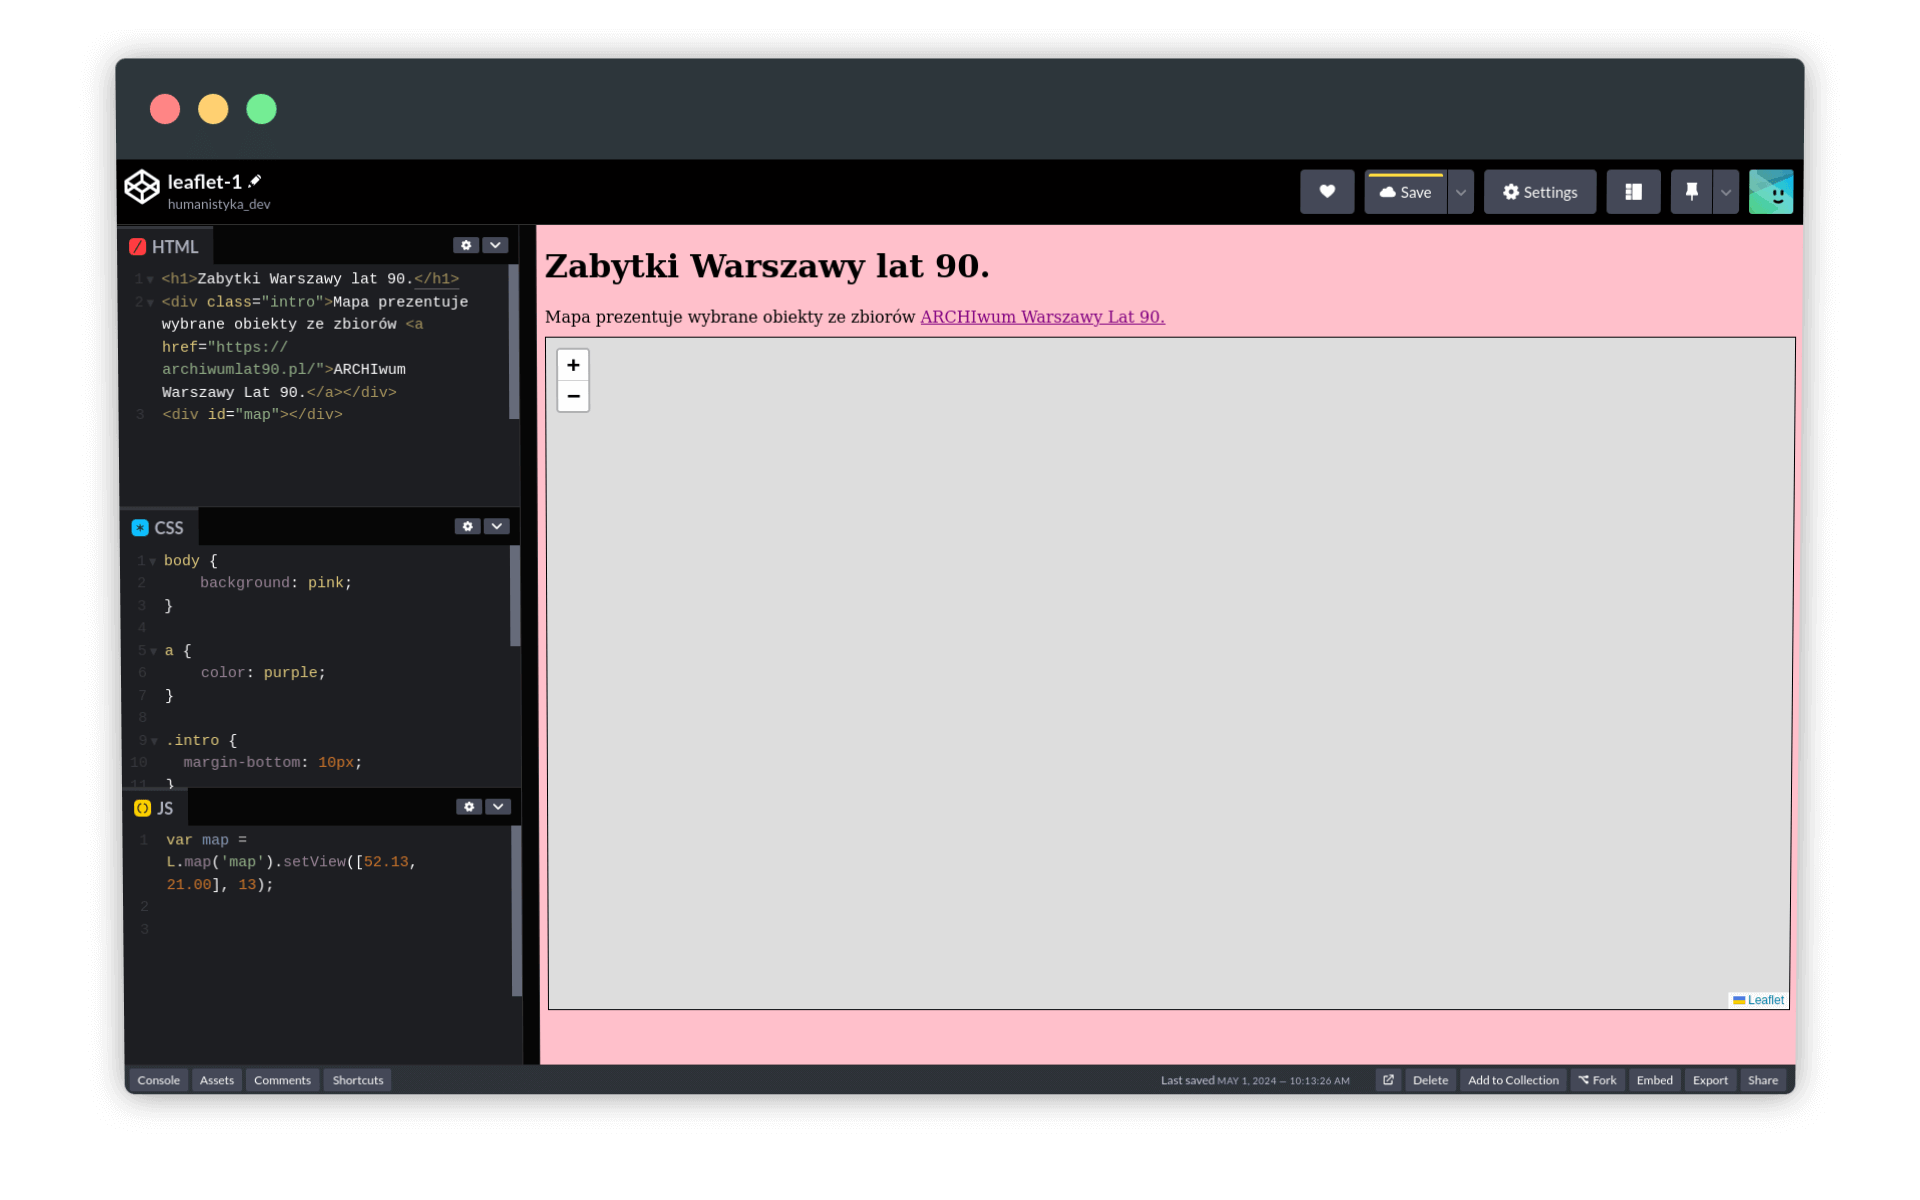Open the Comments panel

pos(282,1080)
